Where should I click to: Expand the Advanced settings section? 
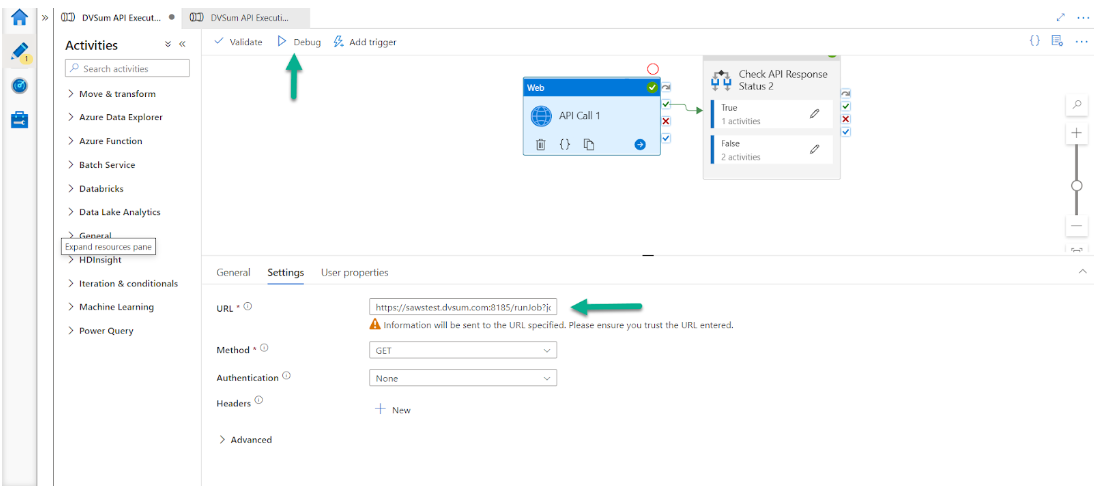(246, 440)
